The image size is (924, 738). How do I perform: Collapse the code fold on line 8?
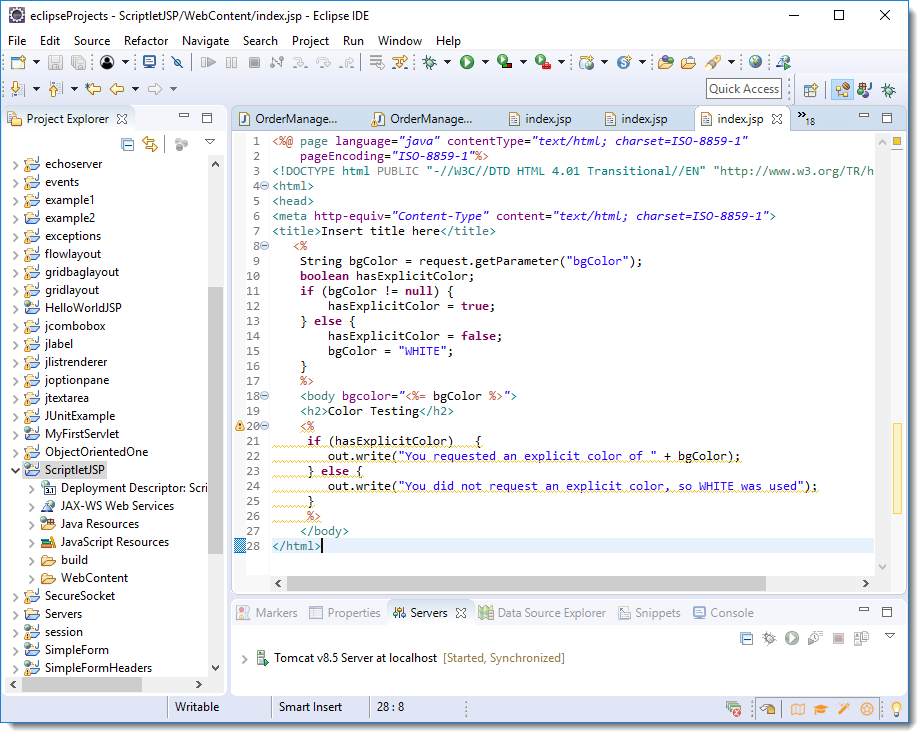point(265,246)
